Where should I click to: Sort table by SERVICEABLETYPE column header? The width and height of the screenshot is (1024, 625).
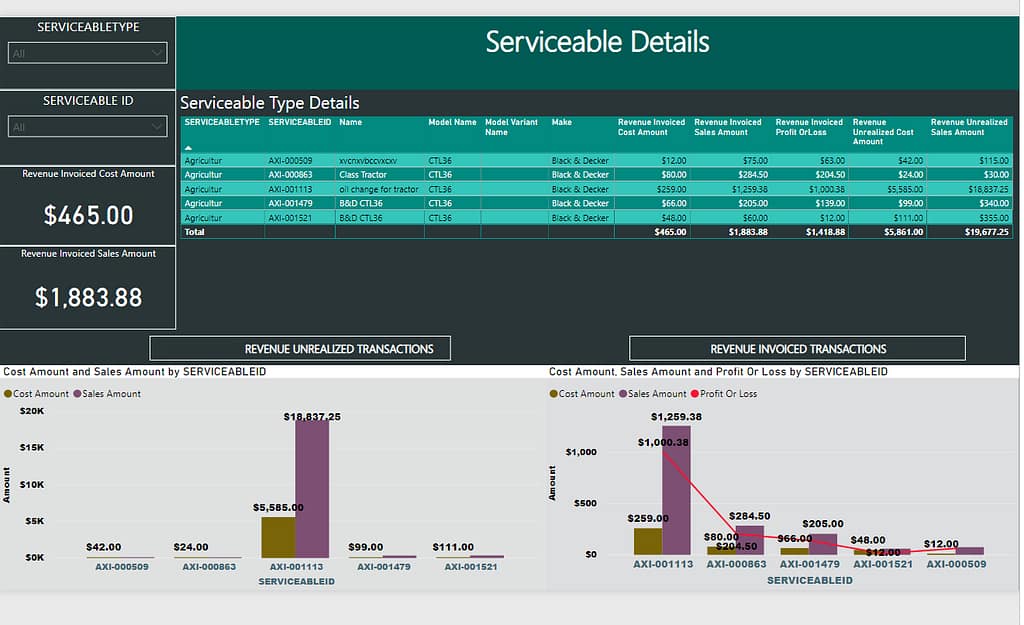coord(222,122)
